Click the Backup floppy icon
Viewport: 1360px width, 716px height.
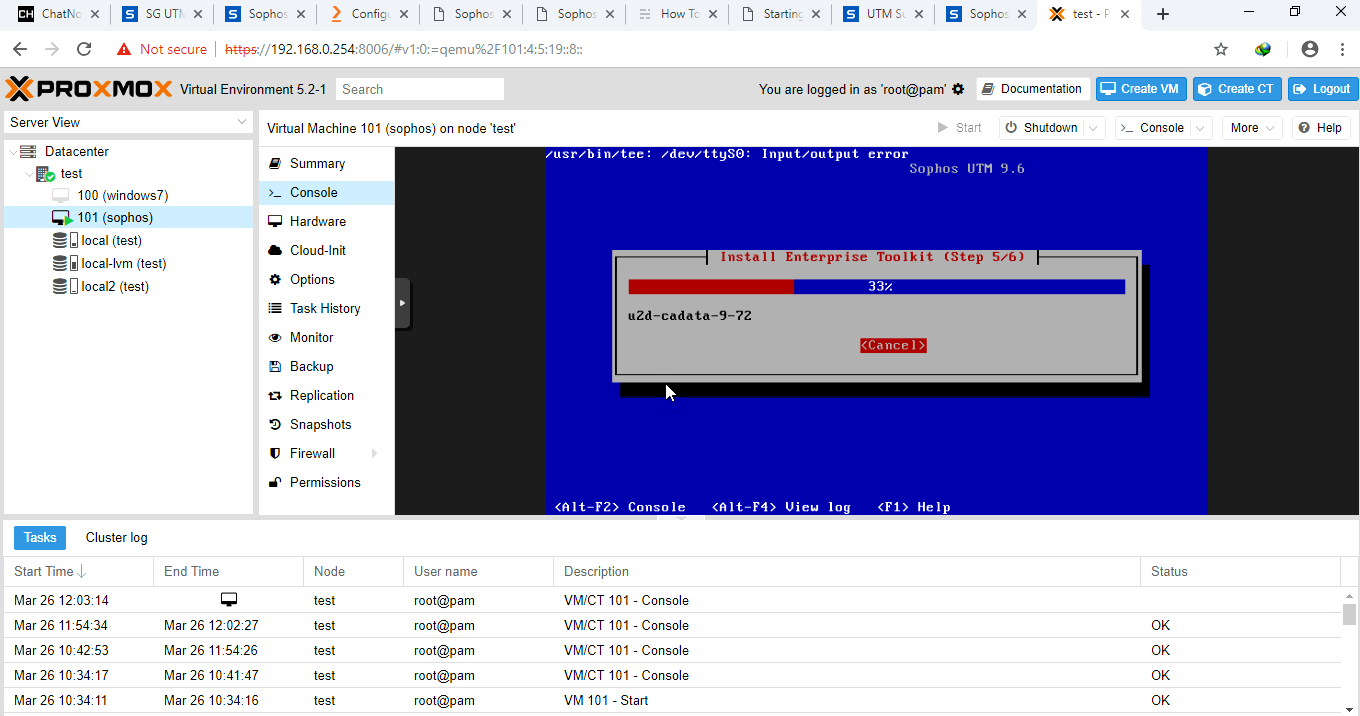pyautogui.click(x=275, y=366)
